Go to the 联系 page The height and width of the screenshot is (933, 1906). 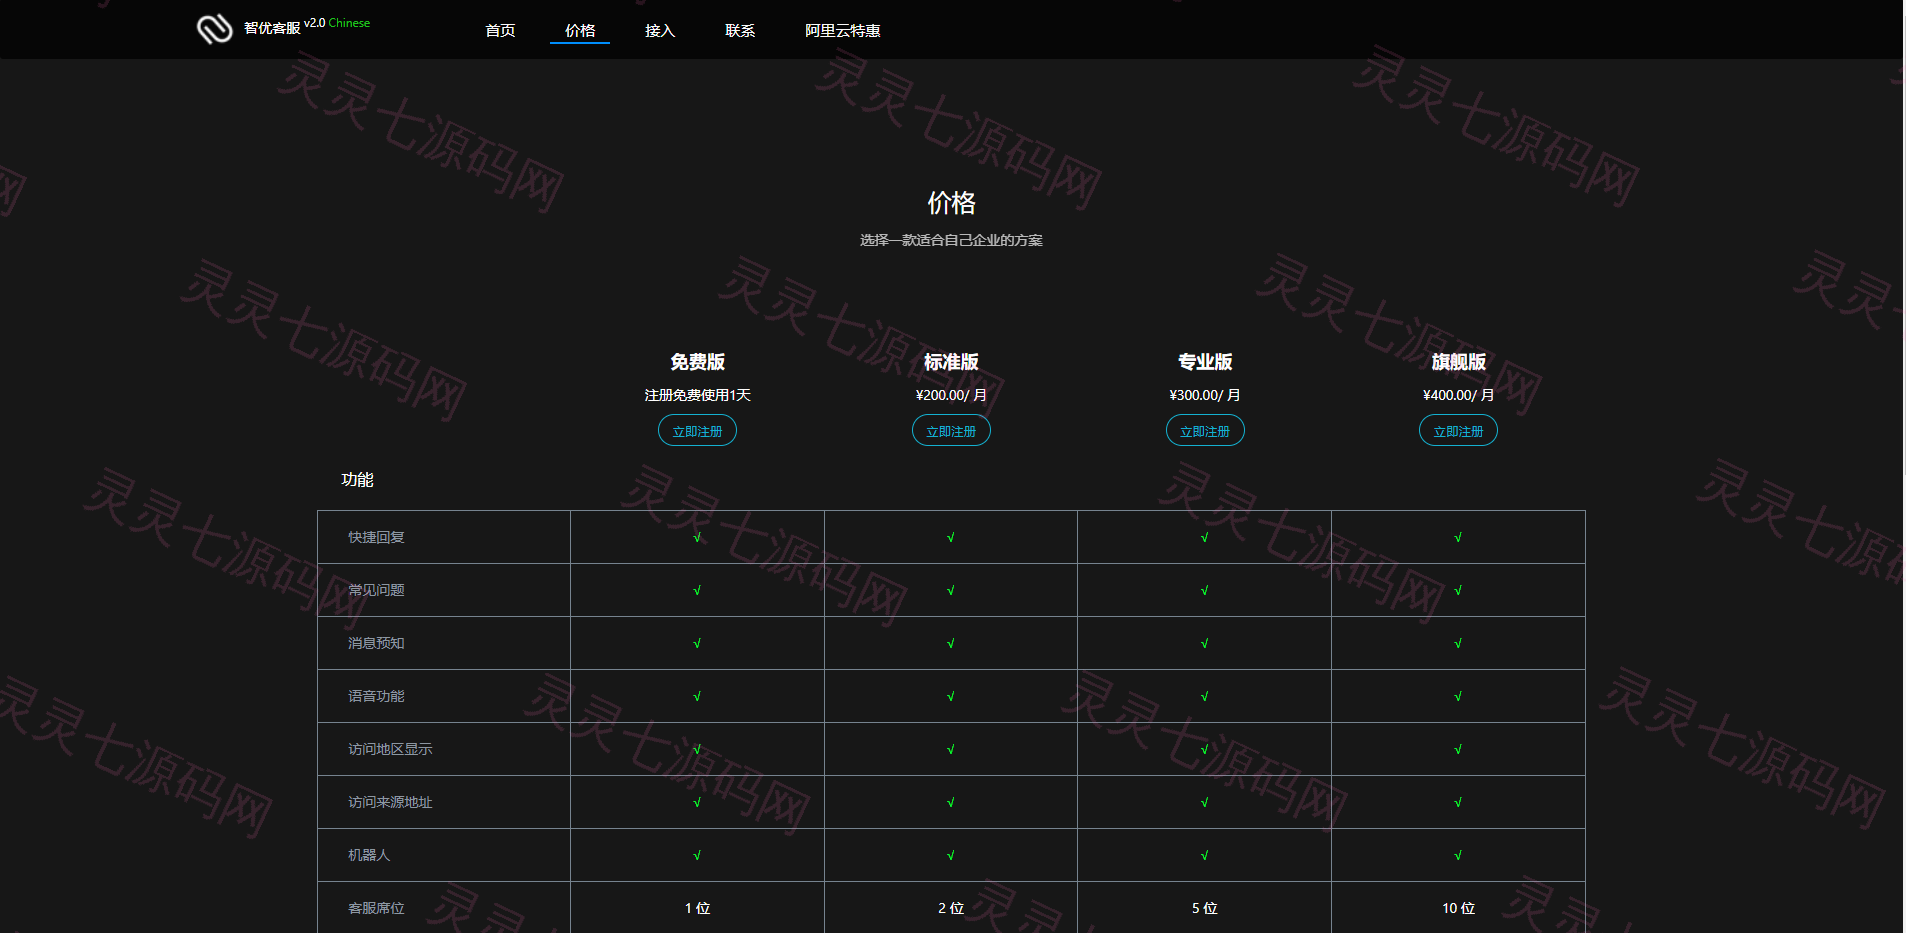[740, 31]
